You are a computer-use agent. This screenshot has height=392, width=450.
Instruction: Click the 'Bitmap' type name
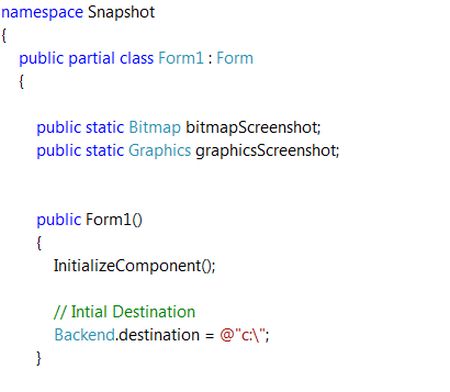[155, 128]
